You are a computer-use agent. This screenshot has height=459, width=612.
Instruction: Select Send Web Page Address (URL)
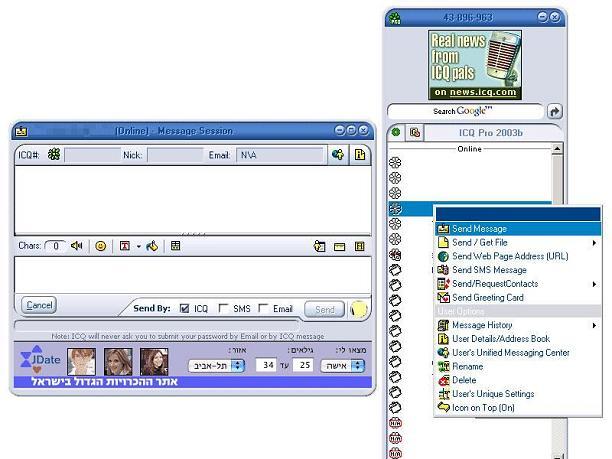[518, 256]
